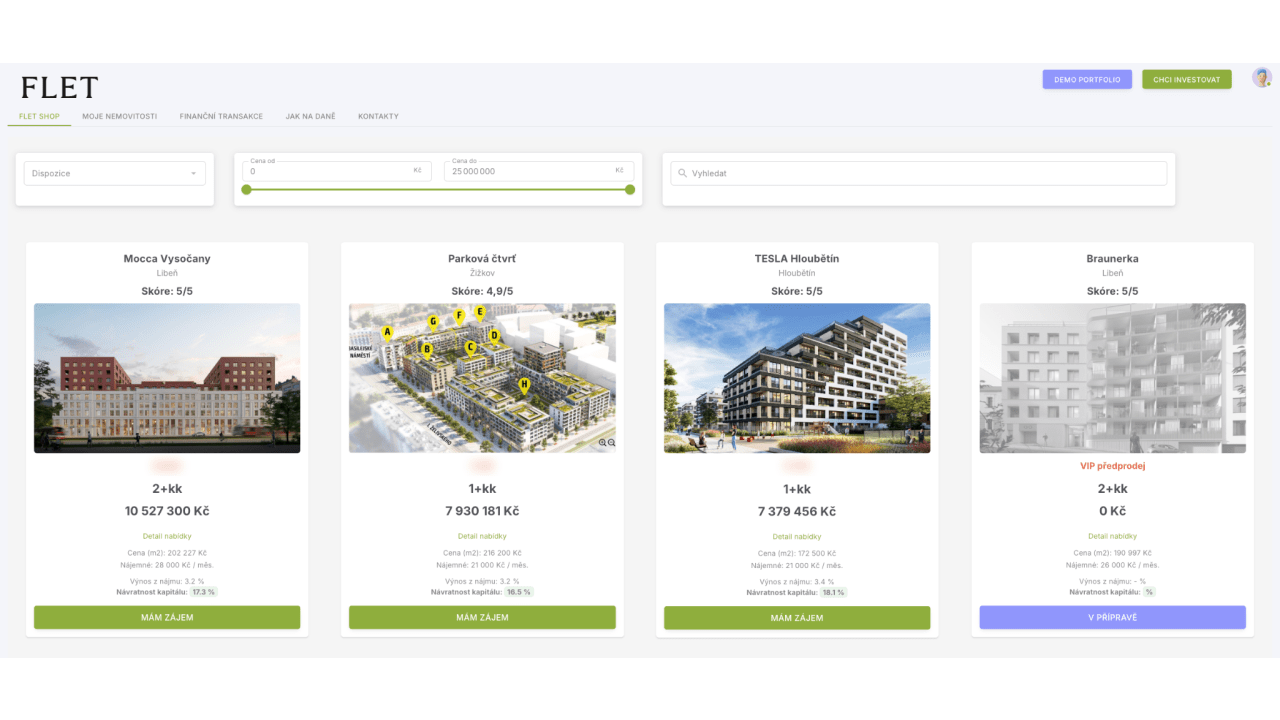Image resolution: width=1280 pixels, height=720 pixels.
Task: Open Demo portfolio
Action: 1087,79
